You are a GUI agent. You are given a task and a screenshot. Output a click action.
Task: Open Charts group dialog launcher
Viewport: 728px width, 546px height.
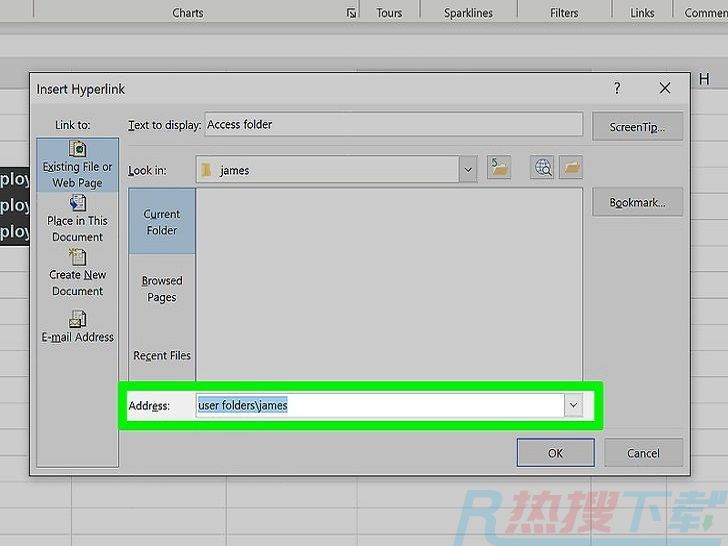351,13
